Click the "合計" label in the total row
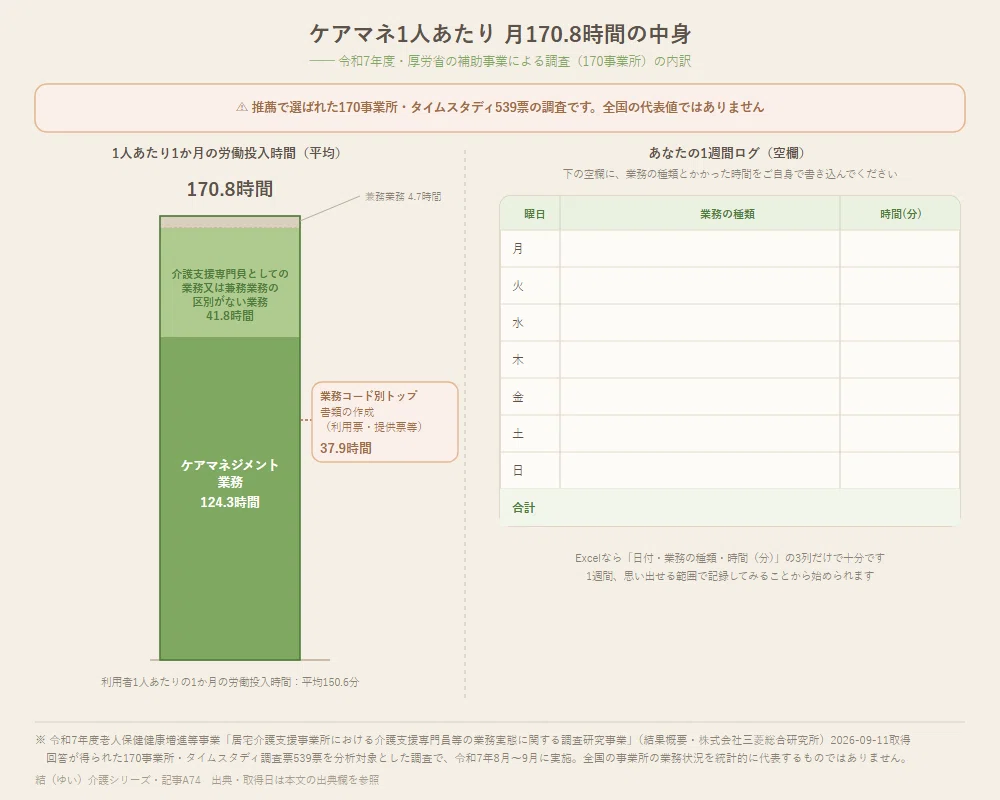 pyautogui.click(x=524, y=508)
